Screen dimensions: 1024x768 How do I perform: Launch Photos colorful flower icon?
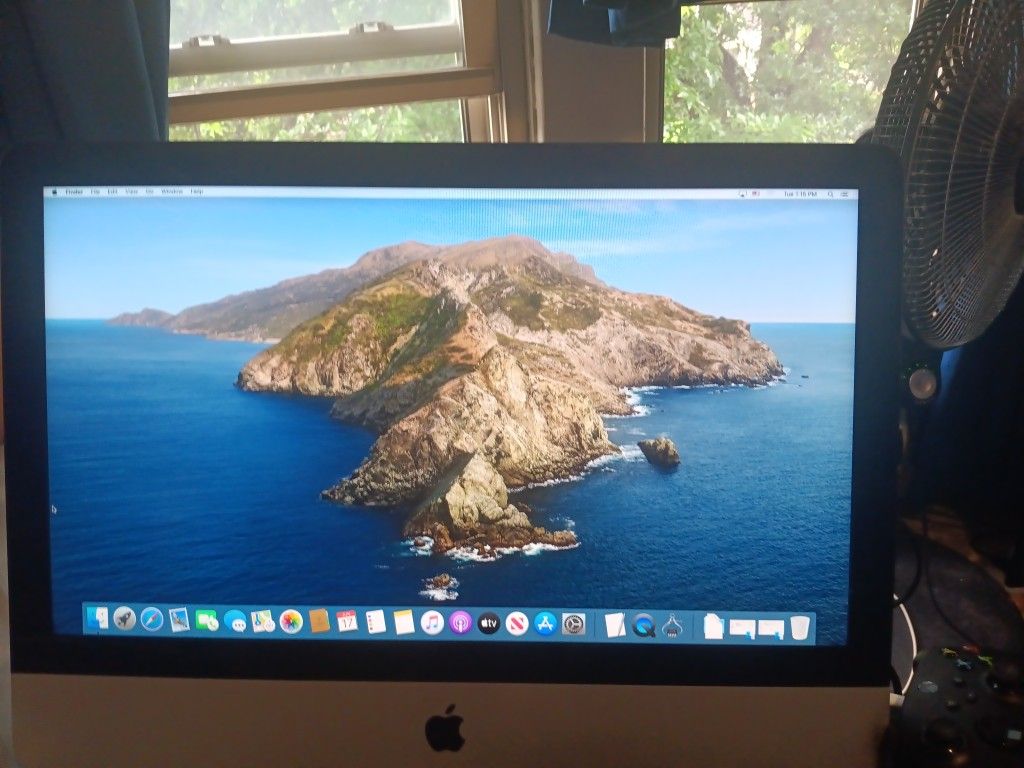pyautogui.click(x=291, y=621)
